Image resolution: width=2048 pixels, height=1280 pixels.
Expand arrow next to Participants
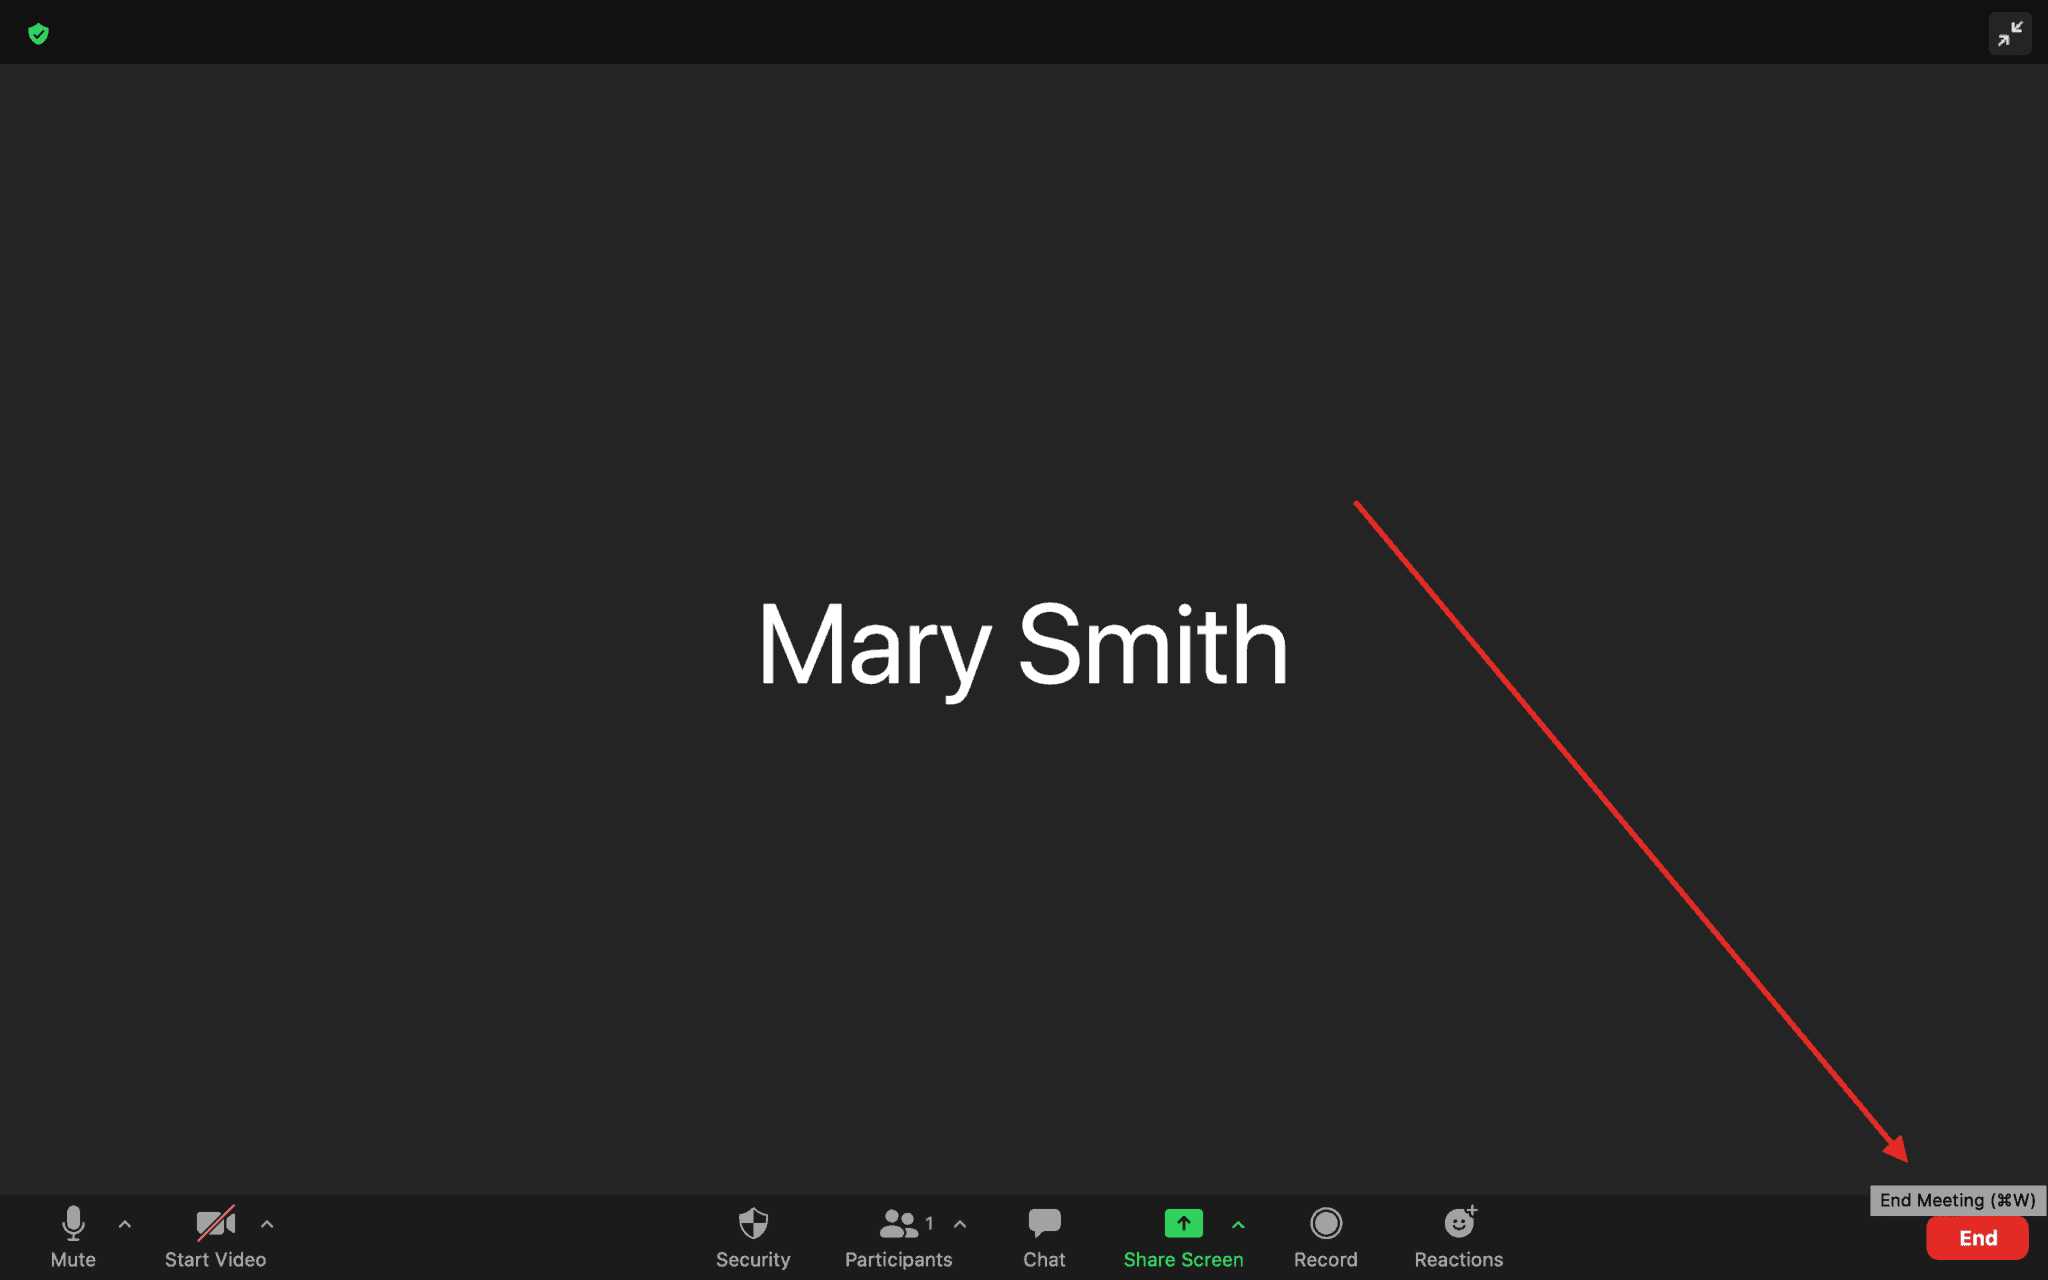click(960, 1223)
